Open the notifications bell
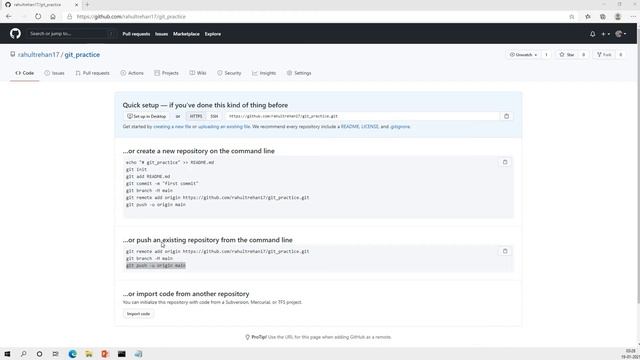 (592, 34)
